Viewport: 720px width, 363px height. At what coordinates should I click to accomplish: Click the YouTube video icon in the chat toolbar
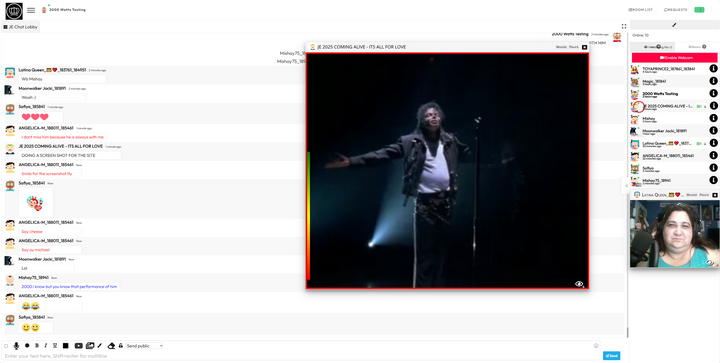click(79, 346)
